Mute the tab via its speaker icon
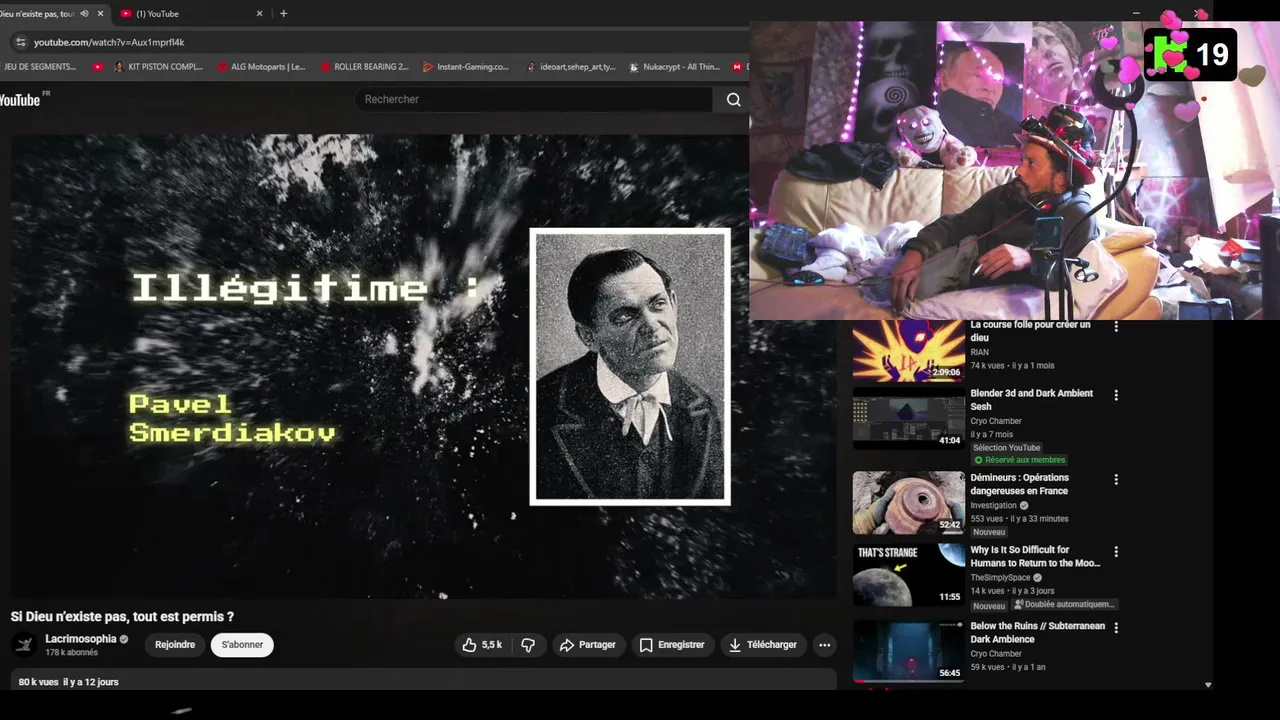1280x720 pixels. [x=84, y=14]
